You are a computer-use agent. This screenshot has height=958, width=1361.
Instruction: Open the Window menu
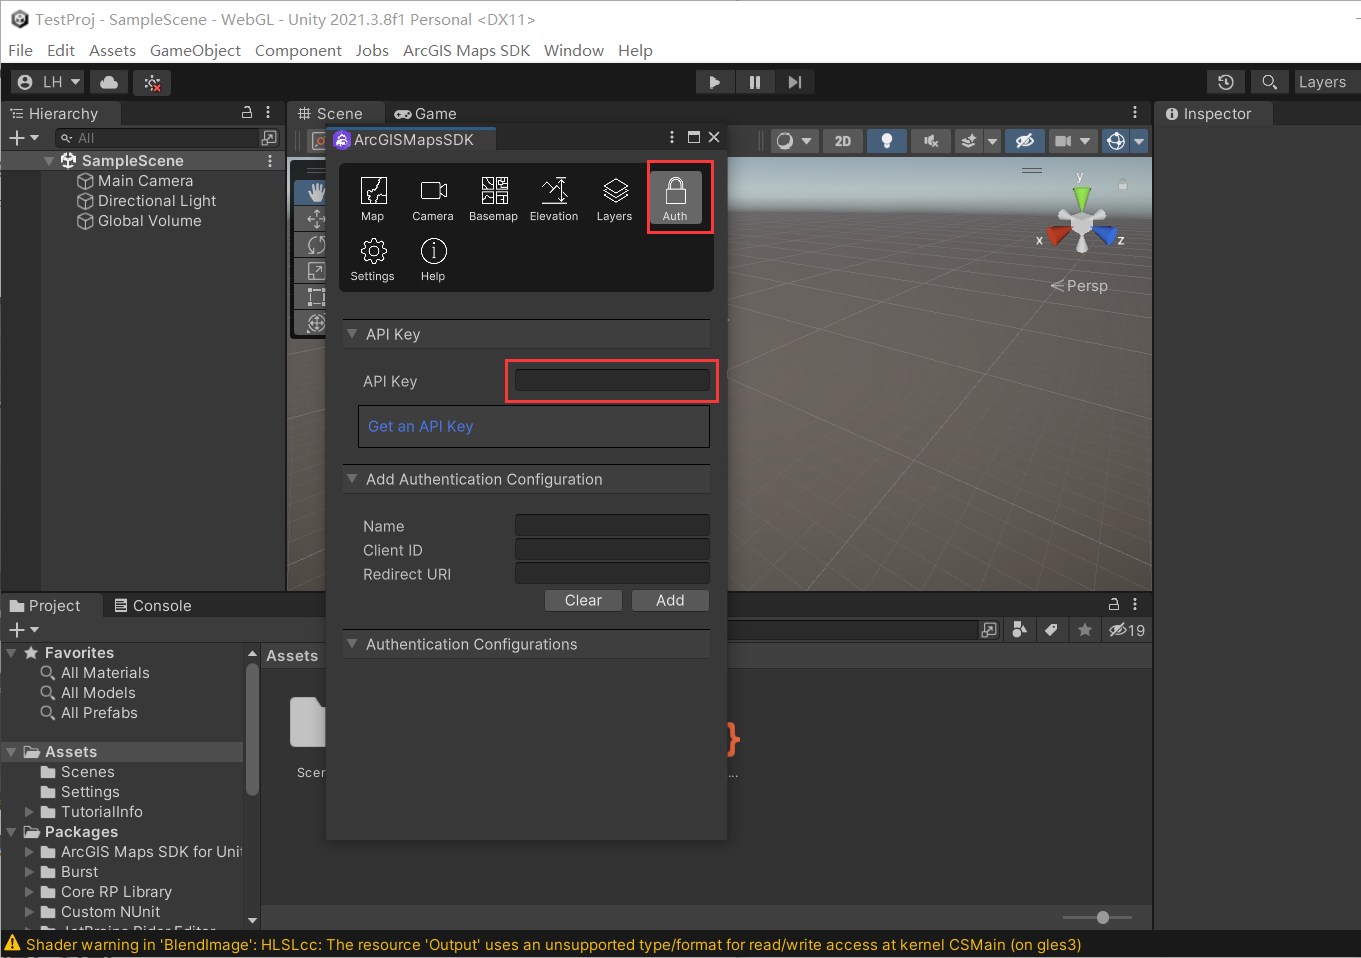574,50
